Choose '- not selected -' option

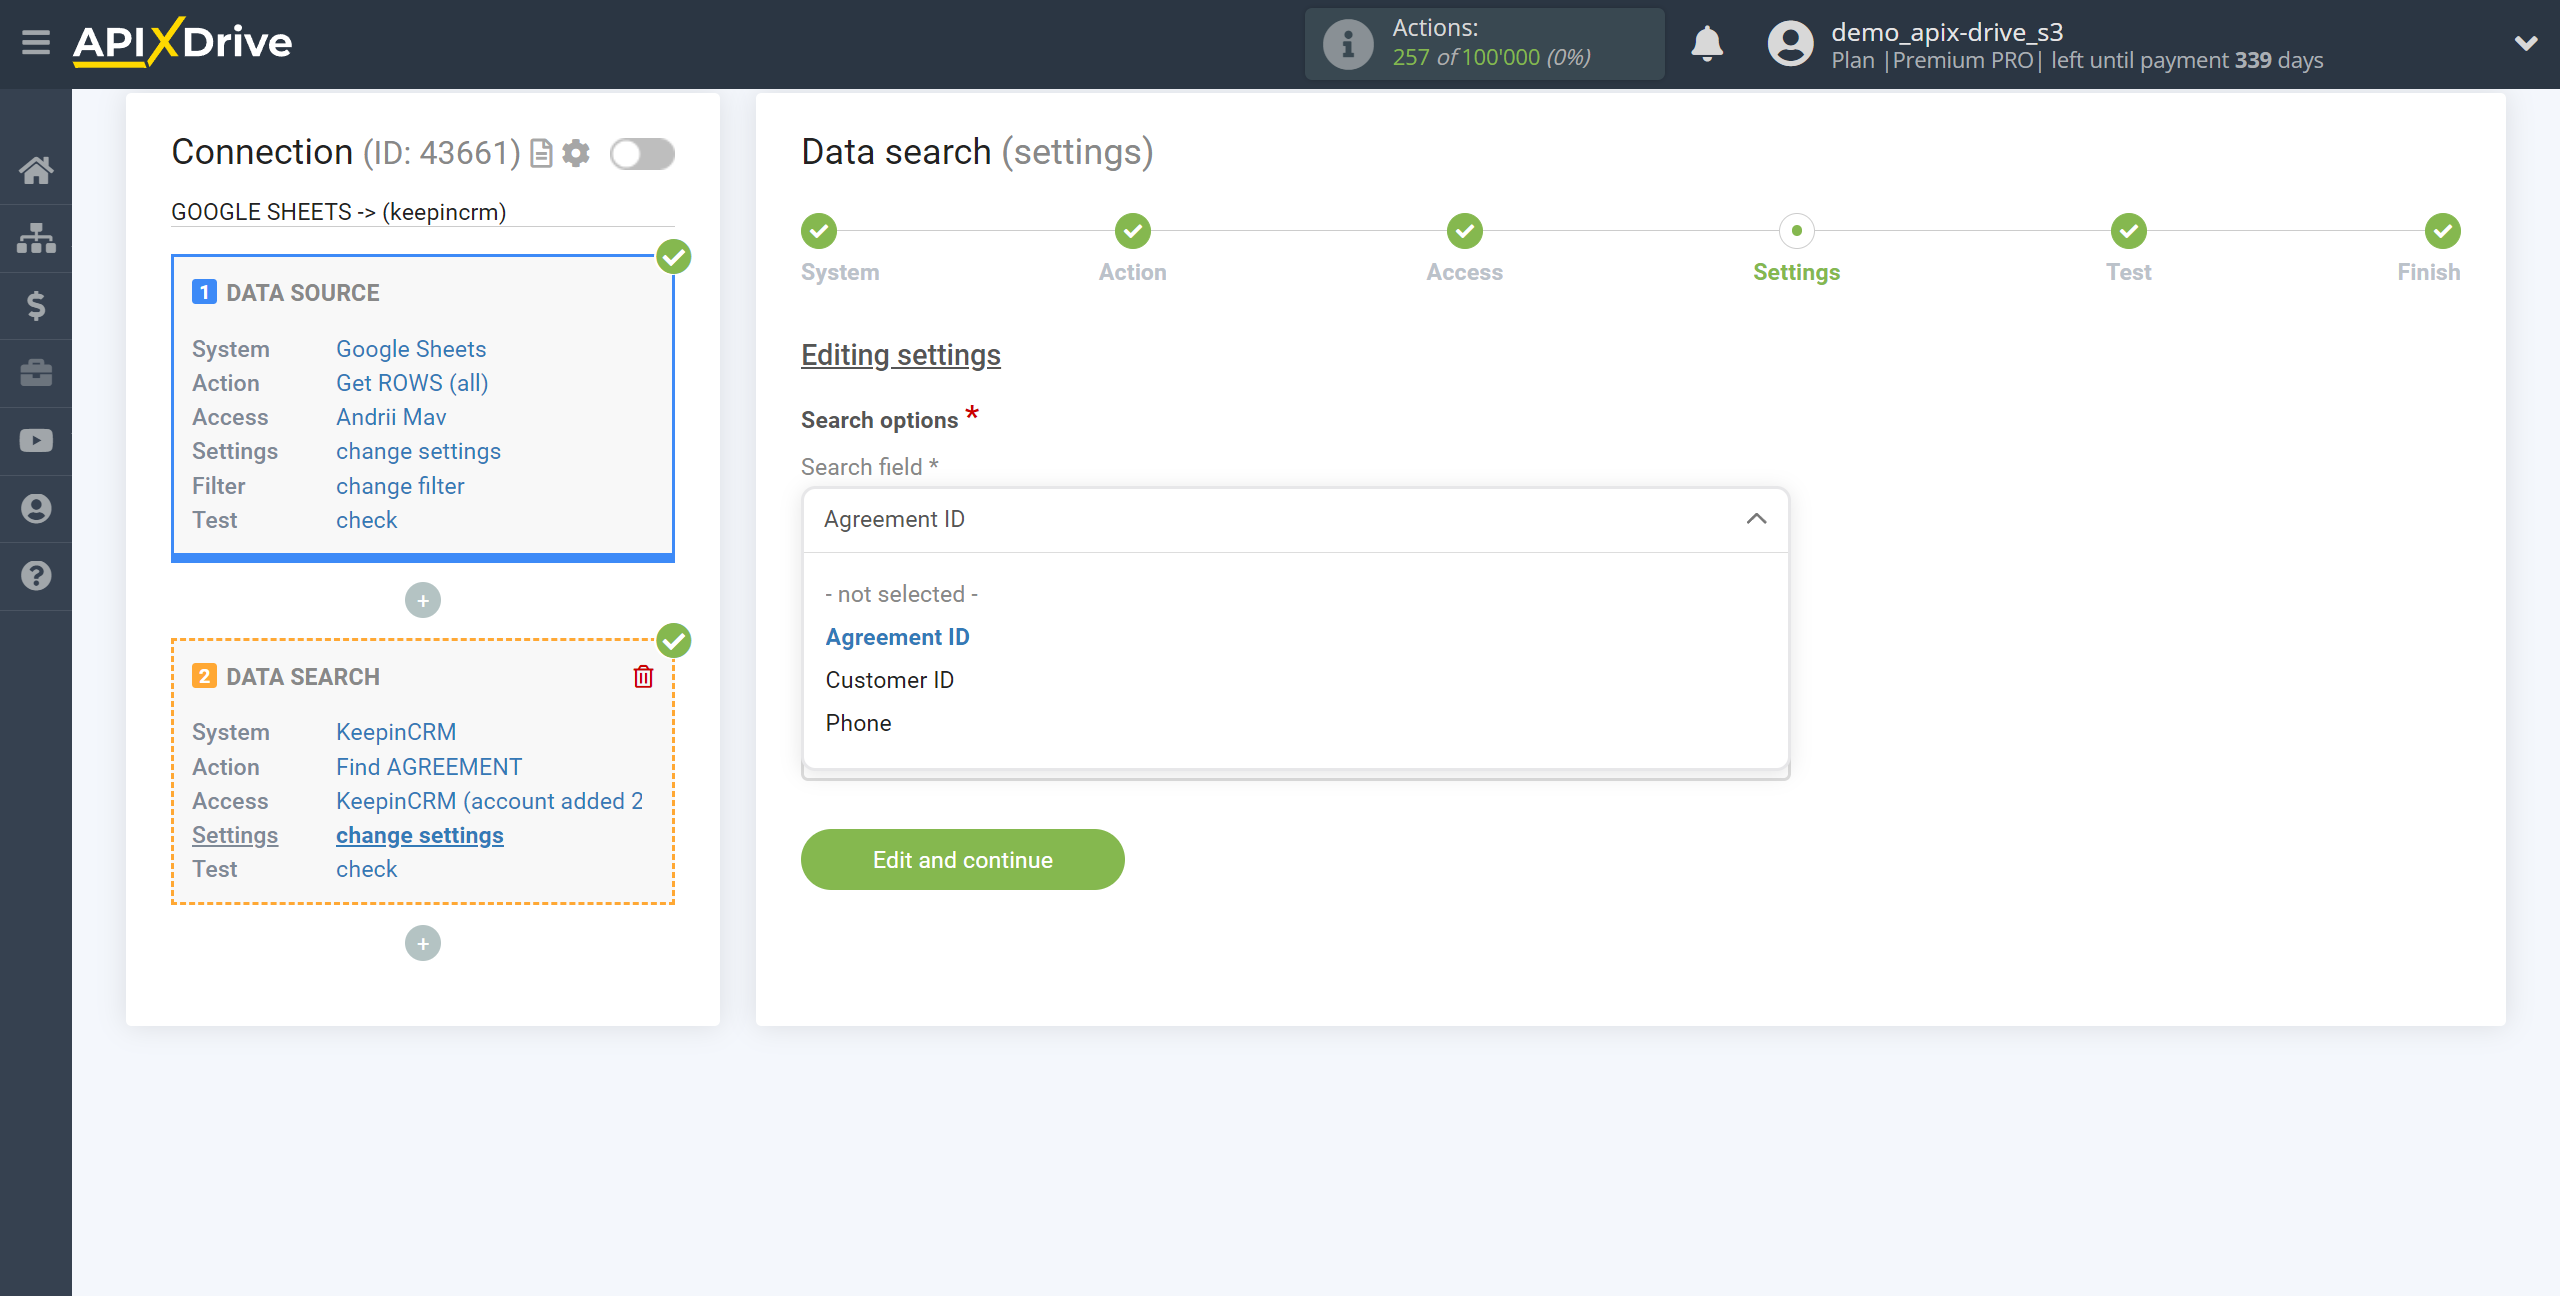click(902, 594)
